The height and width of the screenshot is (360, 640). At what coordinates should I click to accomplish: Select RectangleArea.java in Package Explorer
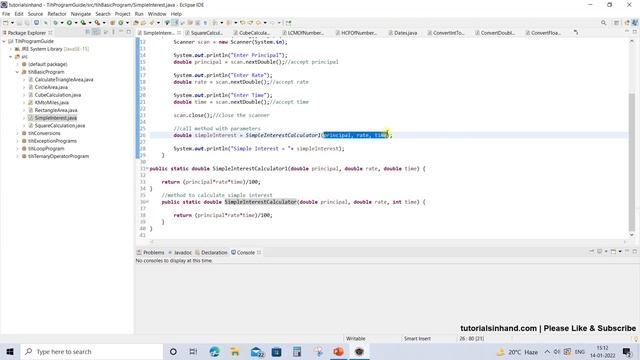(52, 110)
